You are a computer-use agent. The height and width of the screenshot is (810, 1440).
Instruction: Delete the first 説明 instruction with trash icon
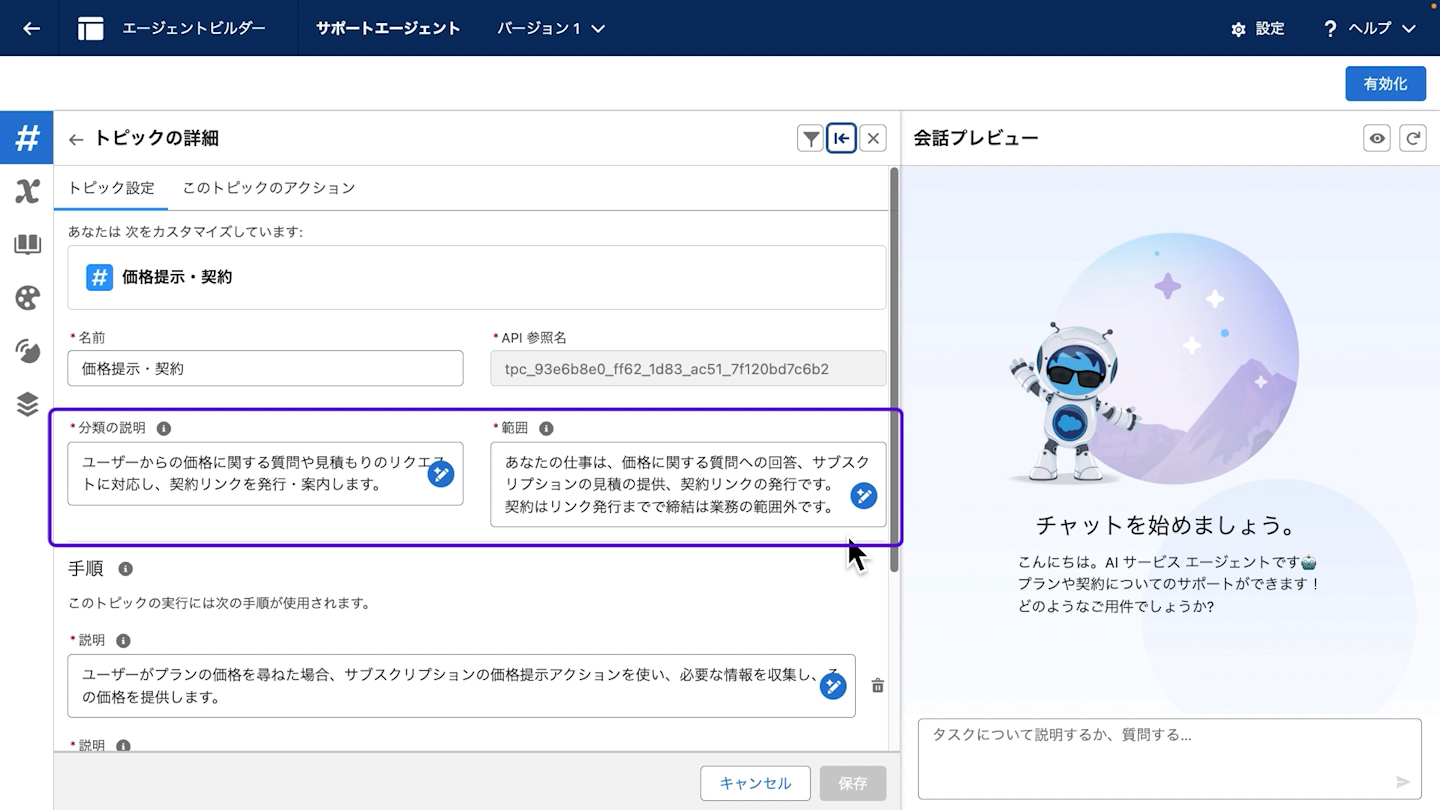pos(877,686)
